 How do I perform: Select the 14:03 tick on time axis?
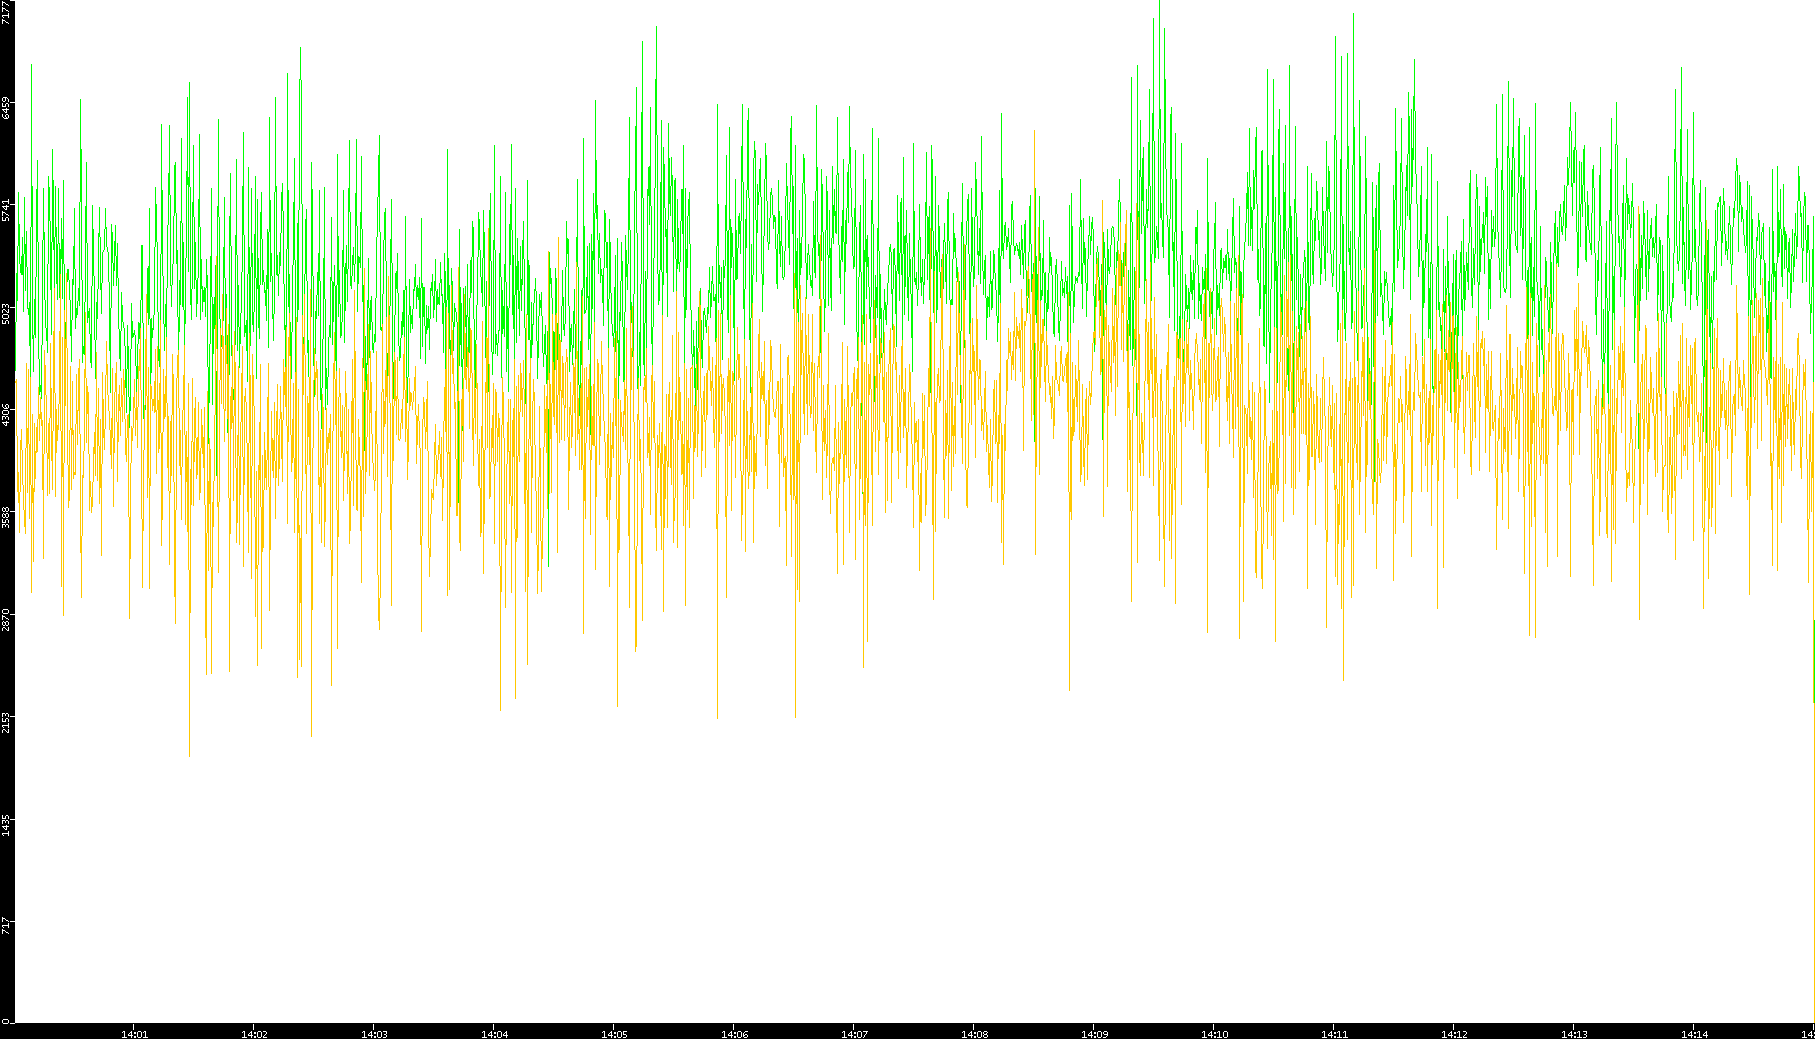tap(374, 1033)
